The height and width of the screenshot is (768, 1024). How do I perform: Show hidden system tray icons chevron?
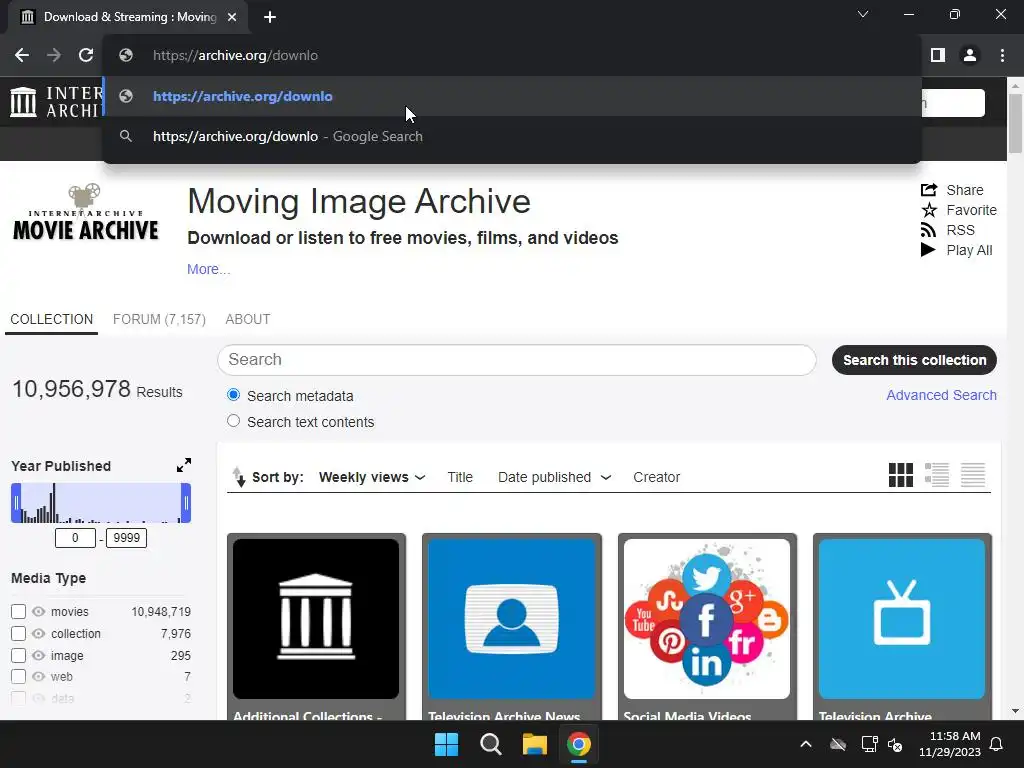(806, 744)
